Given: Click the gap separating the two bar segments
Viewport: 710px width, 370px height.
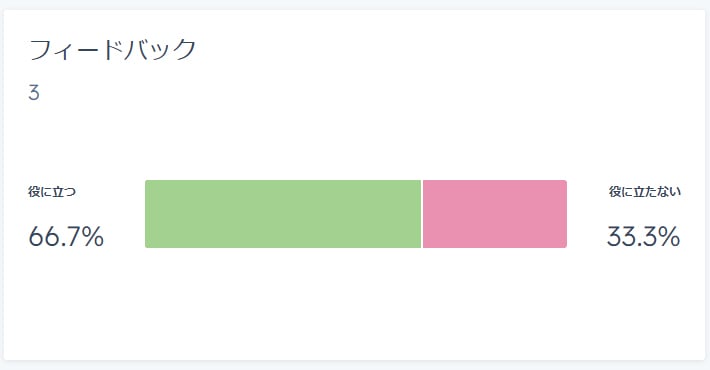Looking at the screenshot, I should (422, 214).
